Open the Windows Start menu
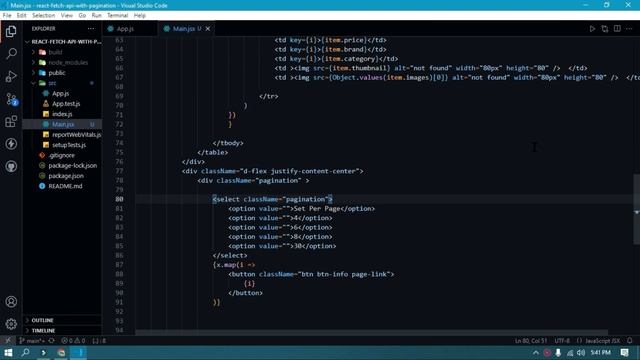The width and height of the screenshot is (640, 360). click(8, 353)
